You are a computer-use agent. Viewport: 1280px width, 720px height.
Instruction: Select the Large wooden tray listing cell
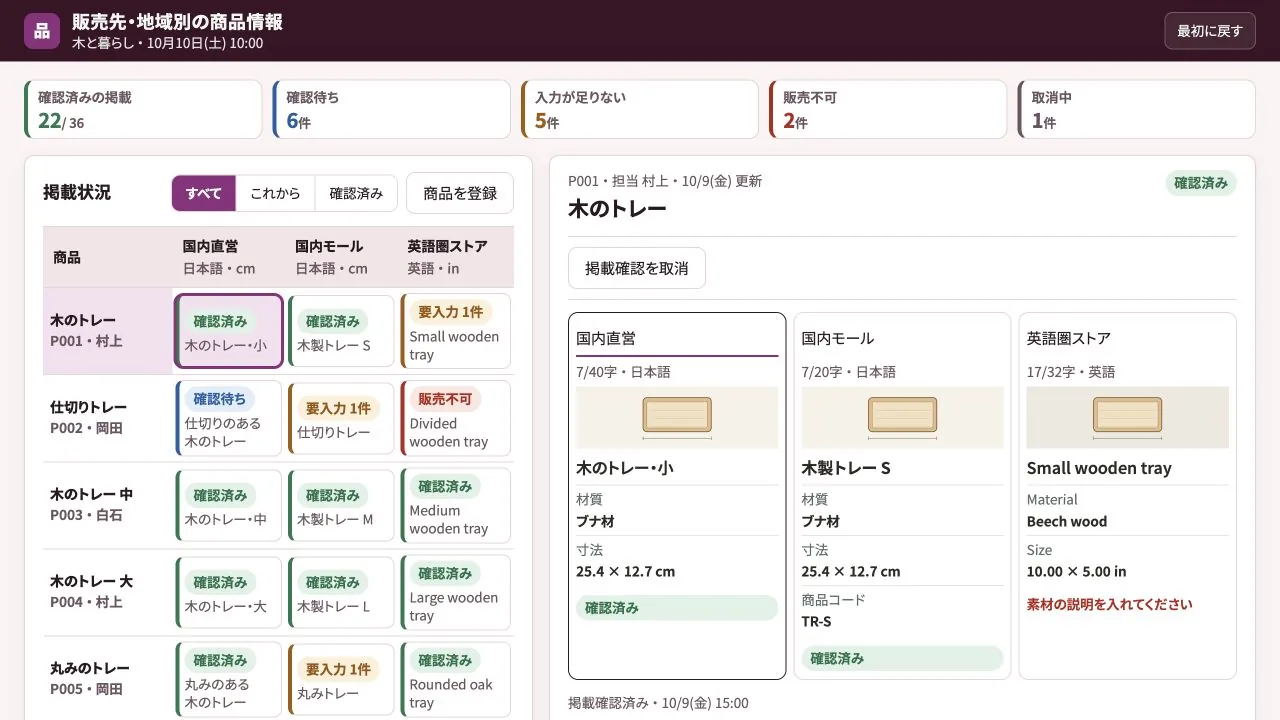[455, 592]
